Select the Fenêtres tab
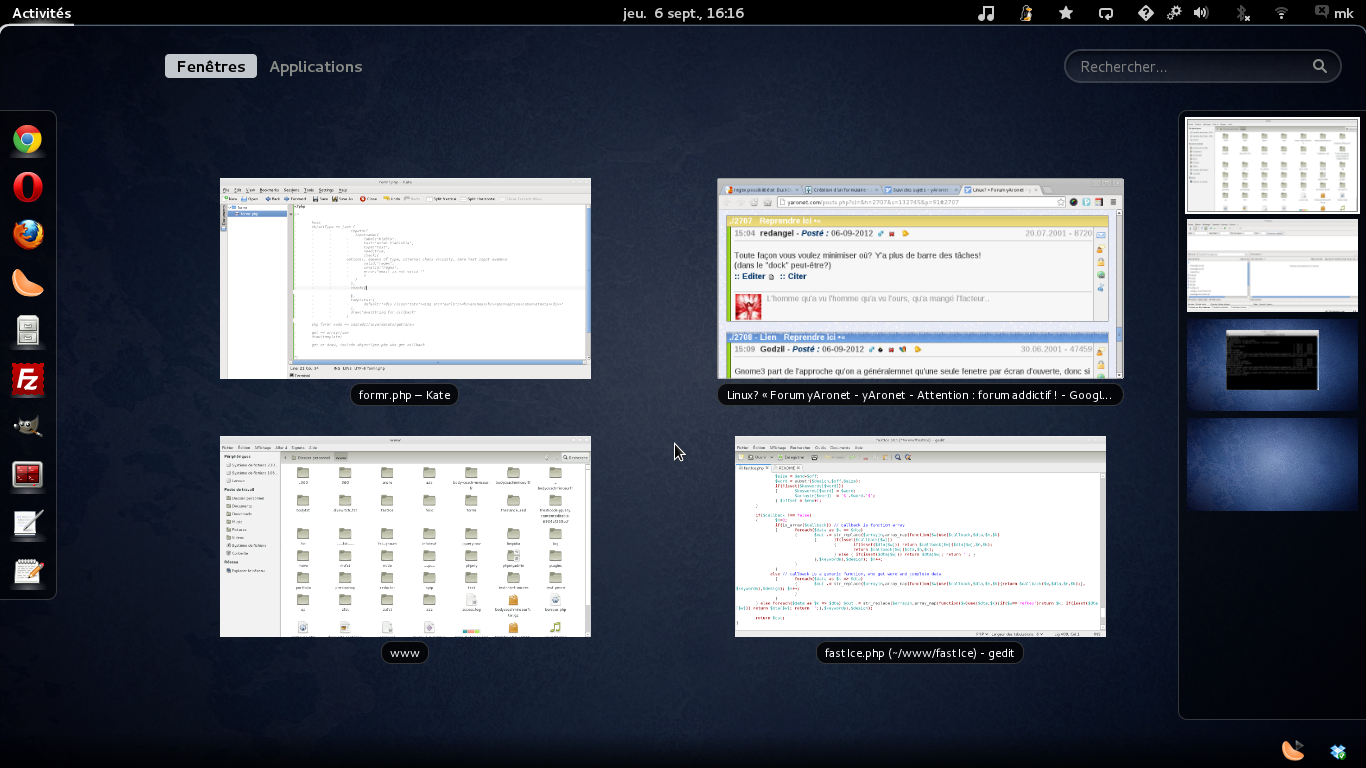1366x768 pixels. point(211,66)
